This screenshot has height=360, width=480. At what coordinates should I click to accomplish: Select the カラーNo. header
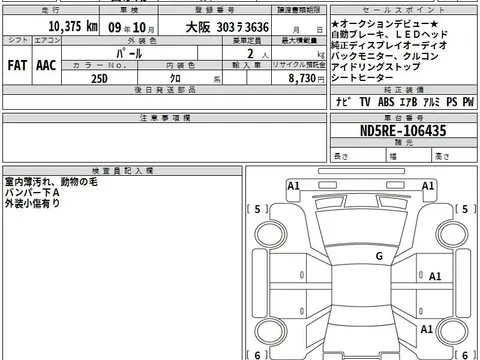(100, 65)
